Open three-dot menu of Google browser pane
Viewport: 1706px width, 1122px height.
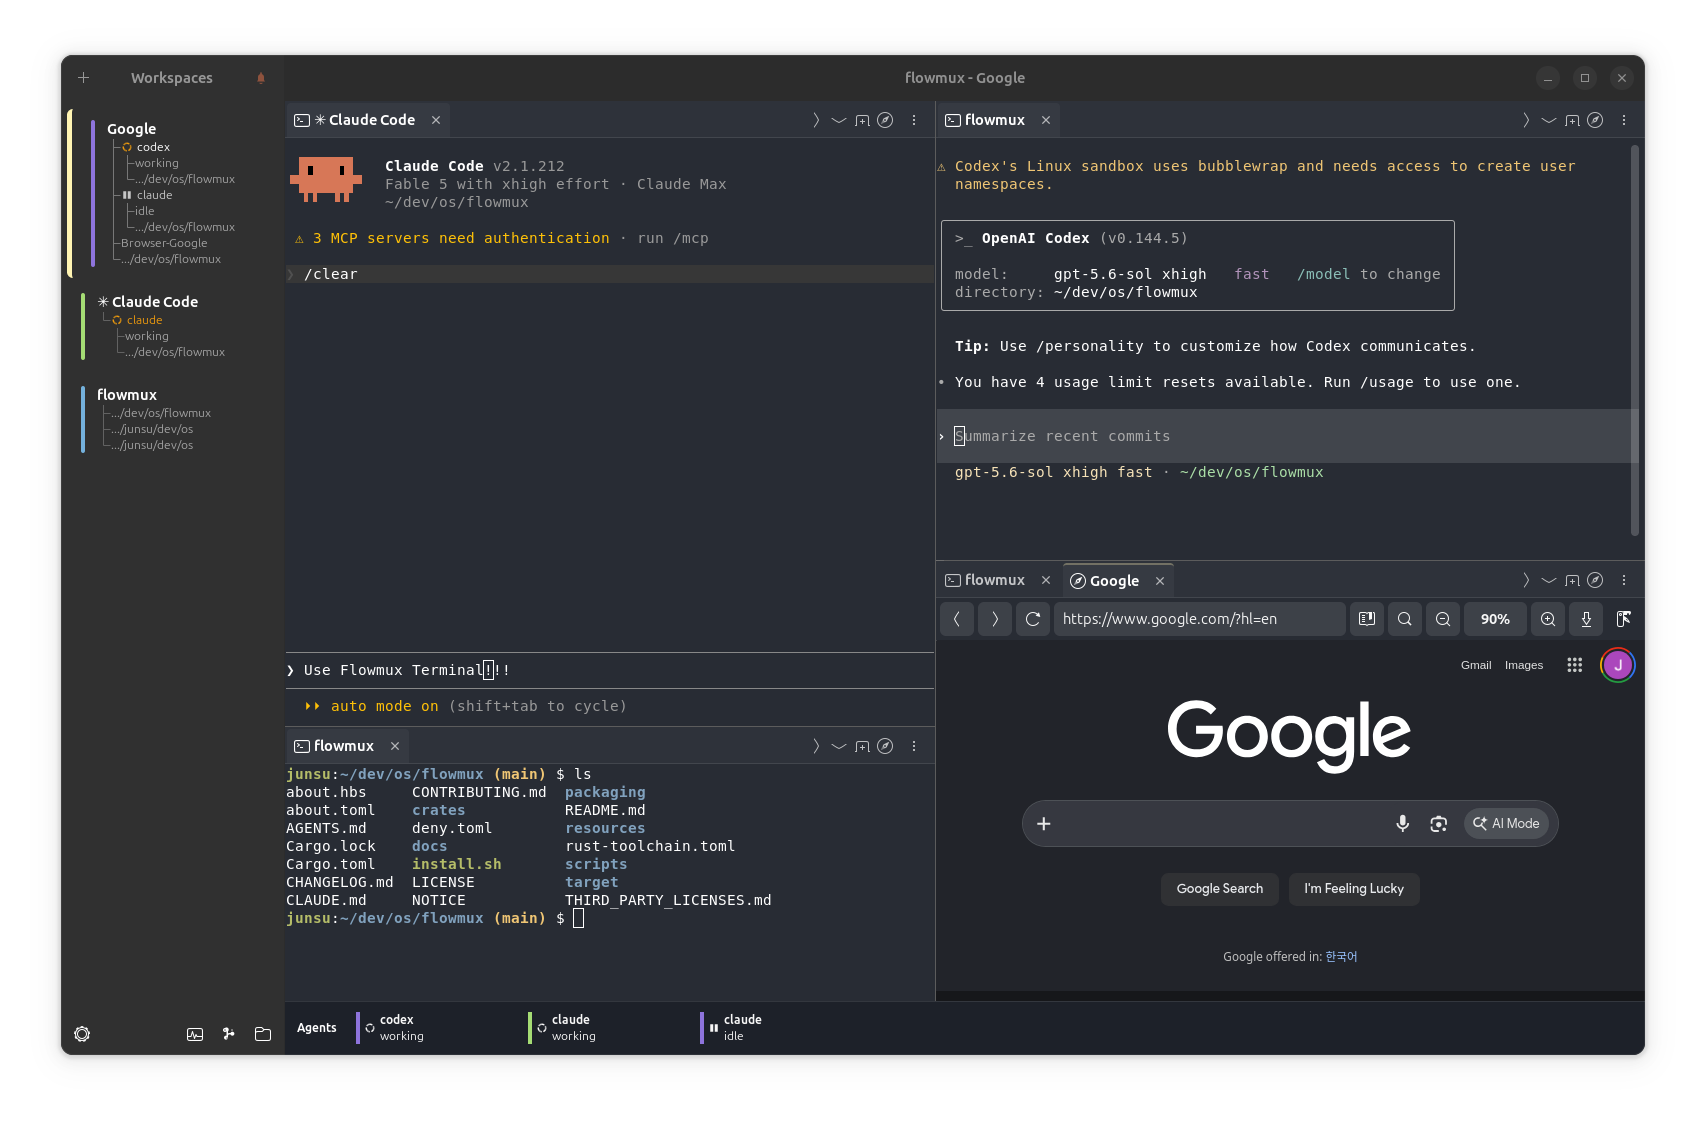1624,580
